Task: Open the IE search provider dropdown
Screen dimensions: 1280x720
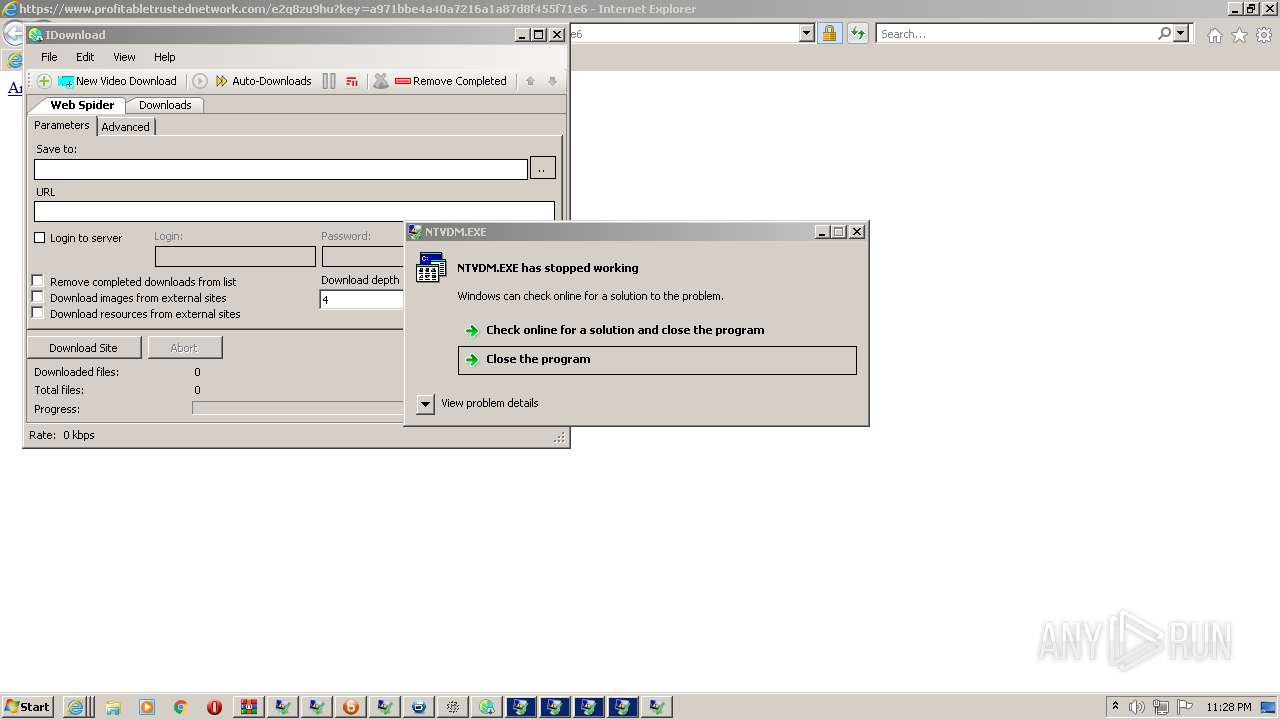Action: [x=1181, y=34]
